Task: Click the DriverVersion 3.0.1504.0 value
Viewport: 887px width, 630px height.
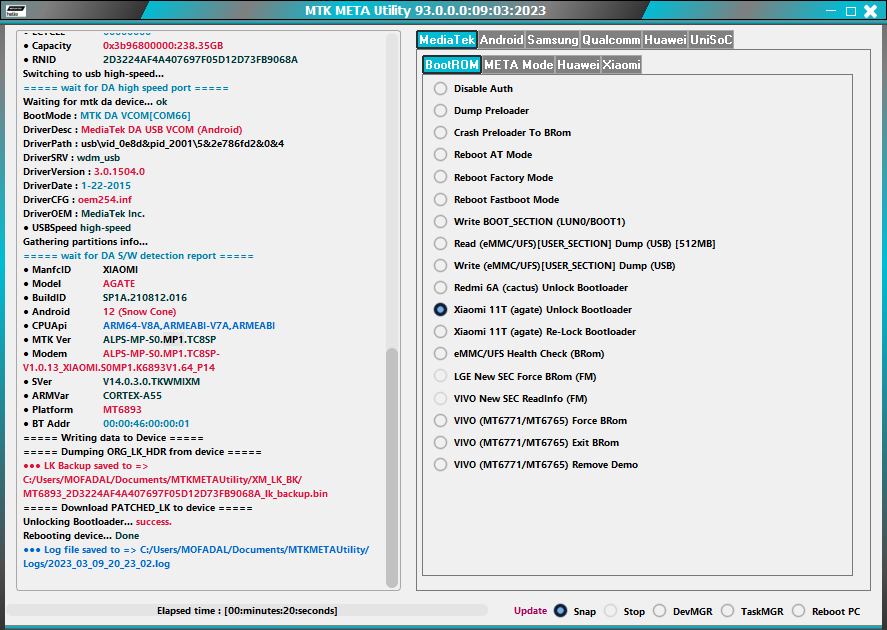Action: (x=119, y=171)
